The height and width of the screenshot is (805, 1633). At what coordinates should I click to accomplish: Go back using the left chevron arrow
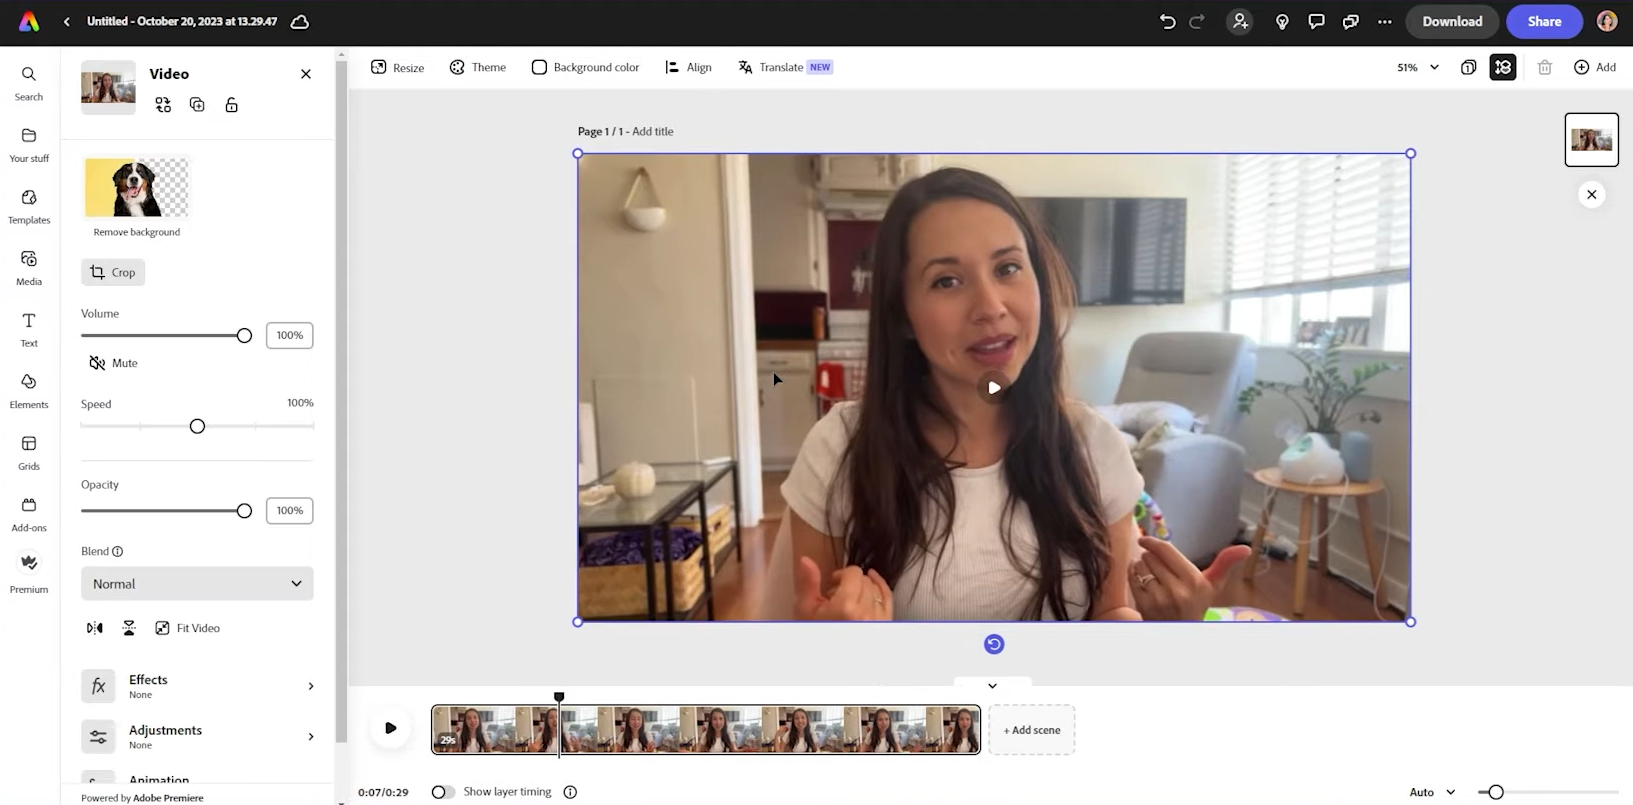click(66, 21)
